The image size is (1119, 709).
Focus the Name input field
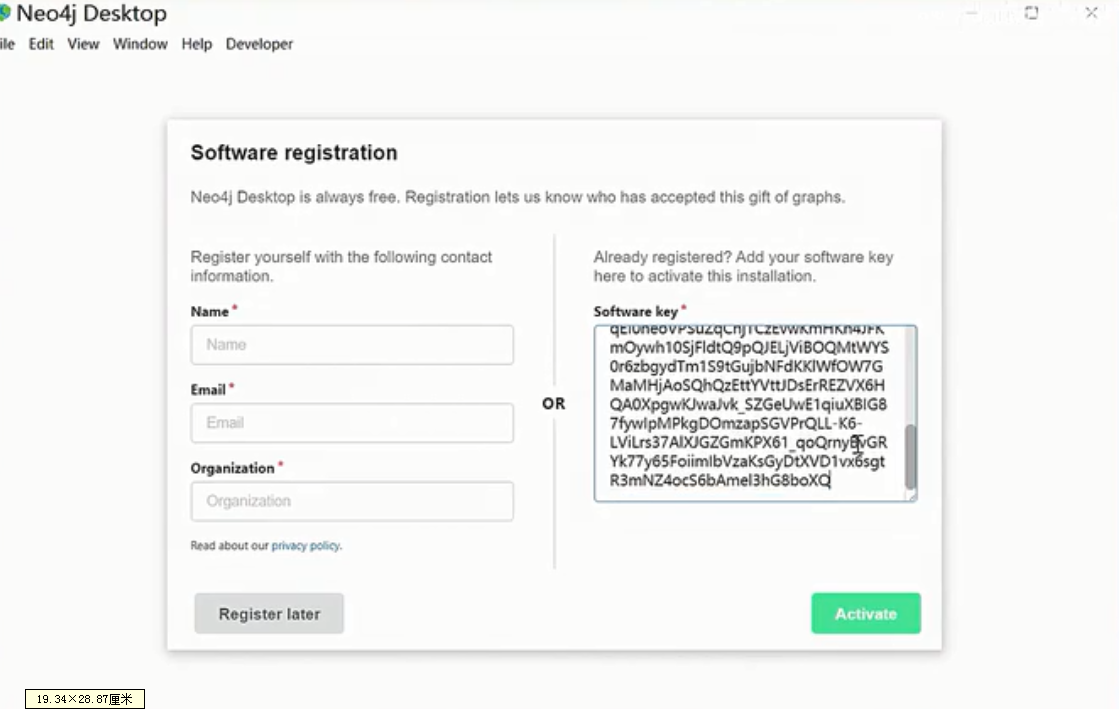click(352, 345)
